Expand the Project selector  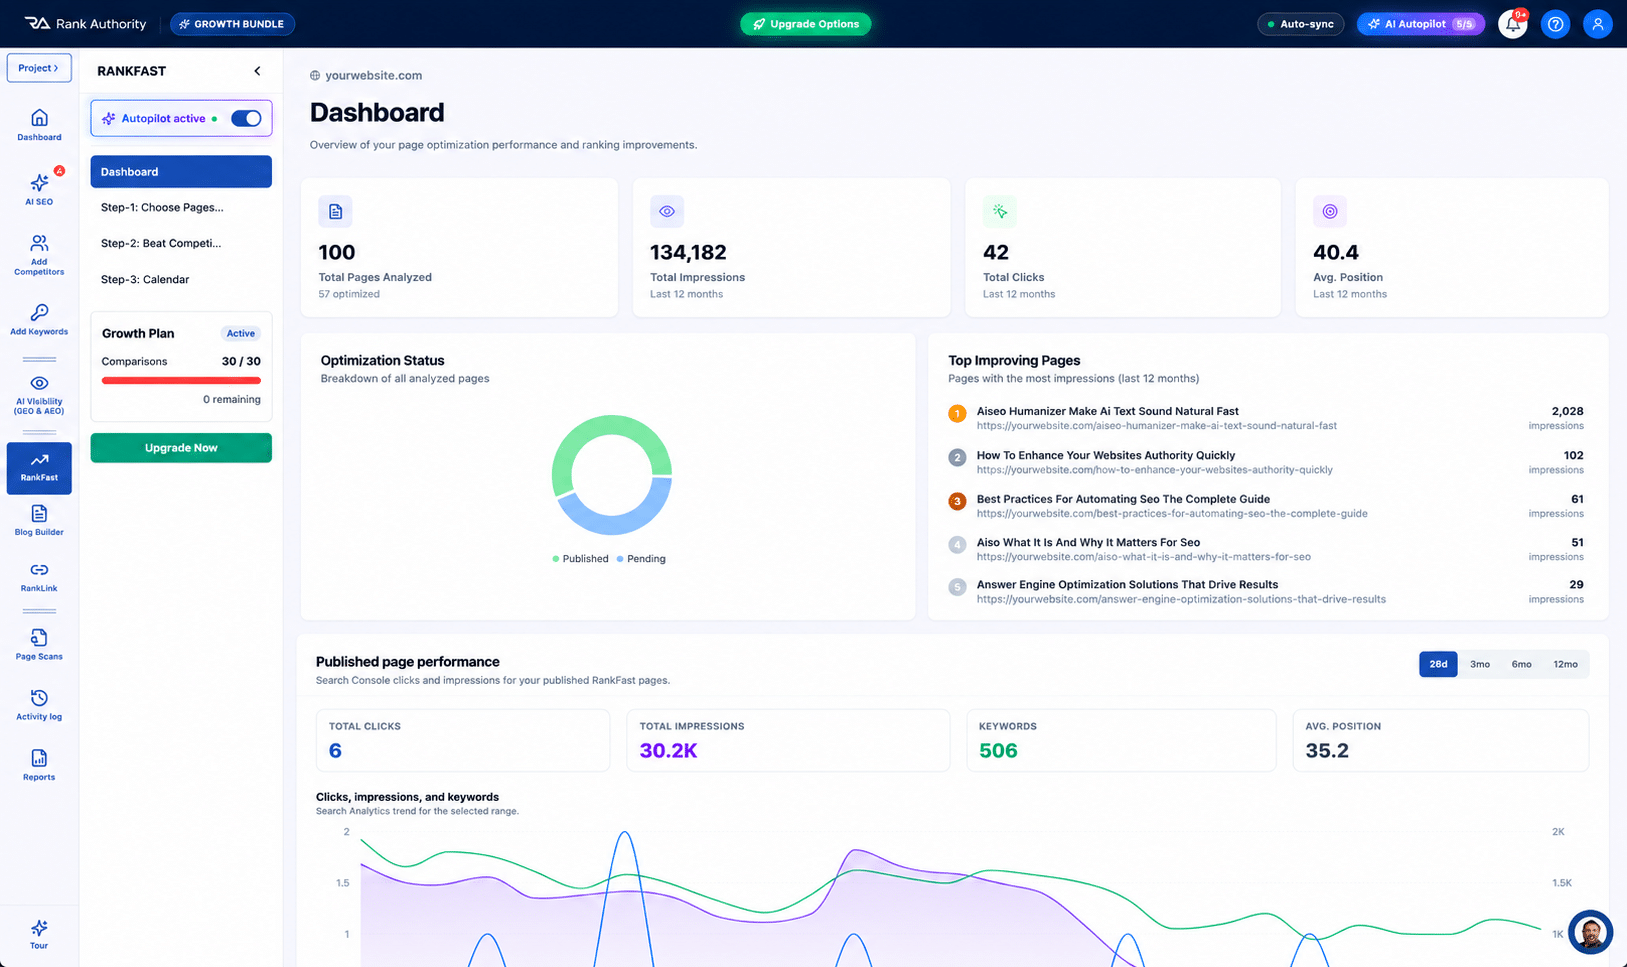(x=39, y=68)
